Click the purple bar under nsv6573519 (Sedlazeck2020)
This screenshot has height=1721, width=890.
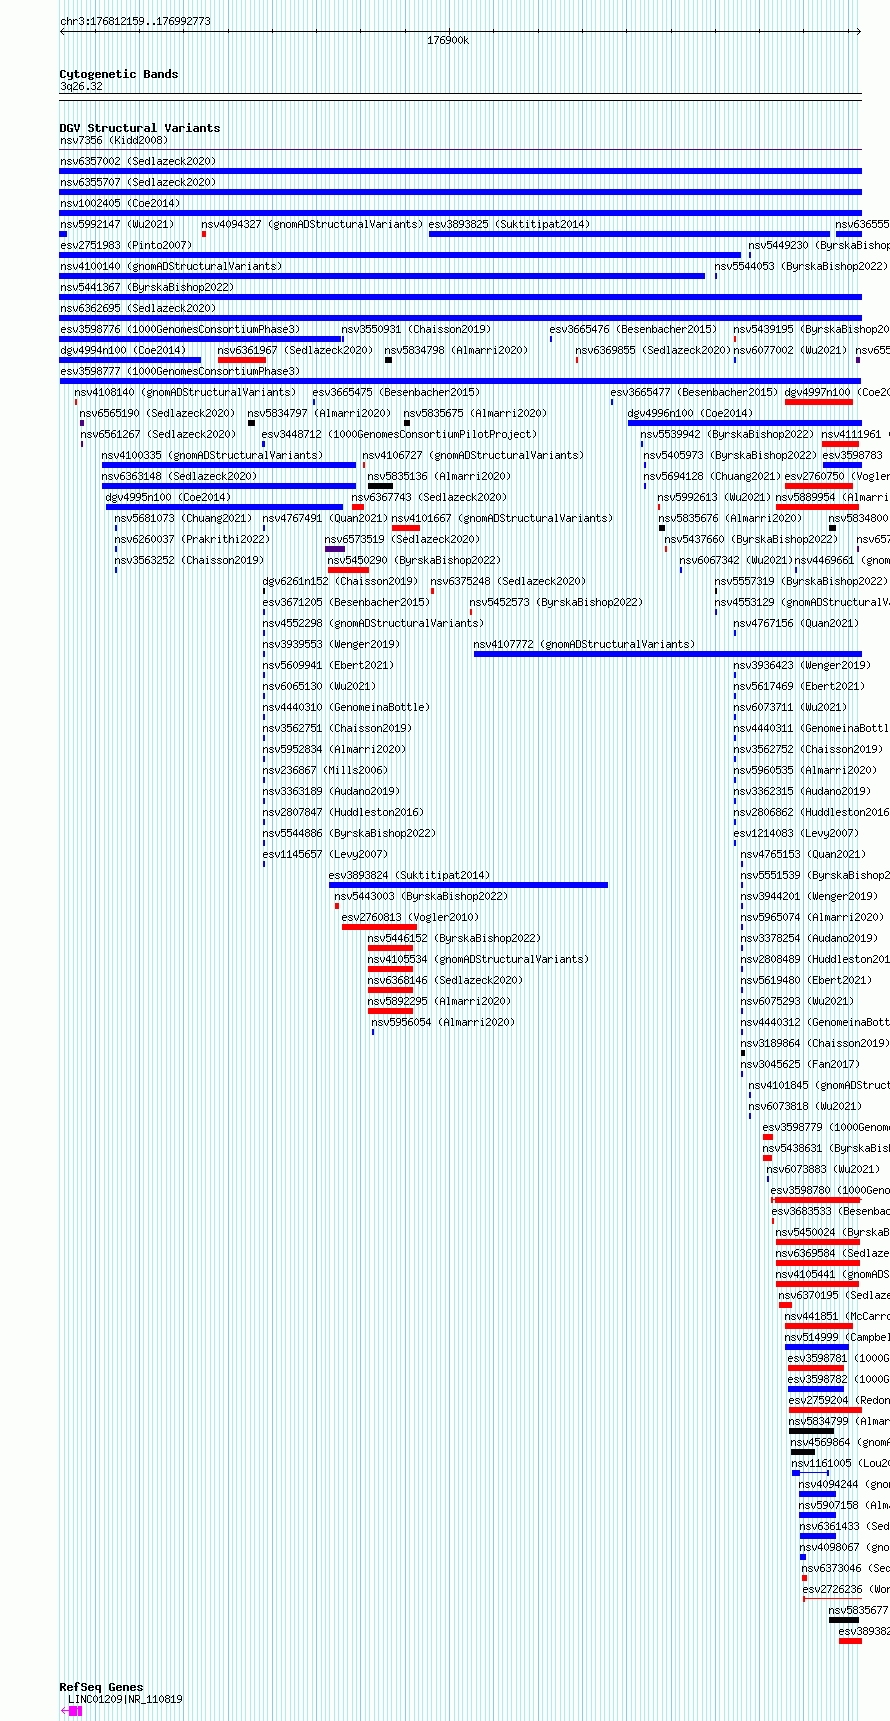[x=335, y=549]
